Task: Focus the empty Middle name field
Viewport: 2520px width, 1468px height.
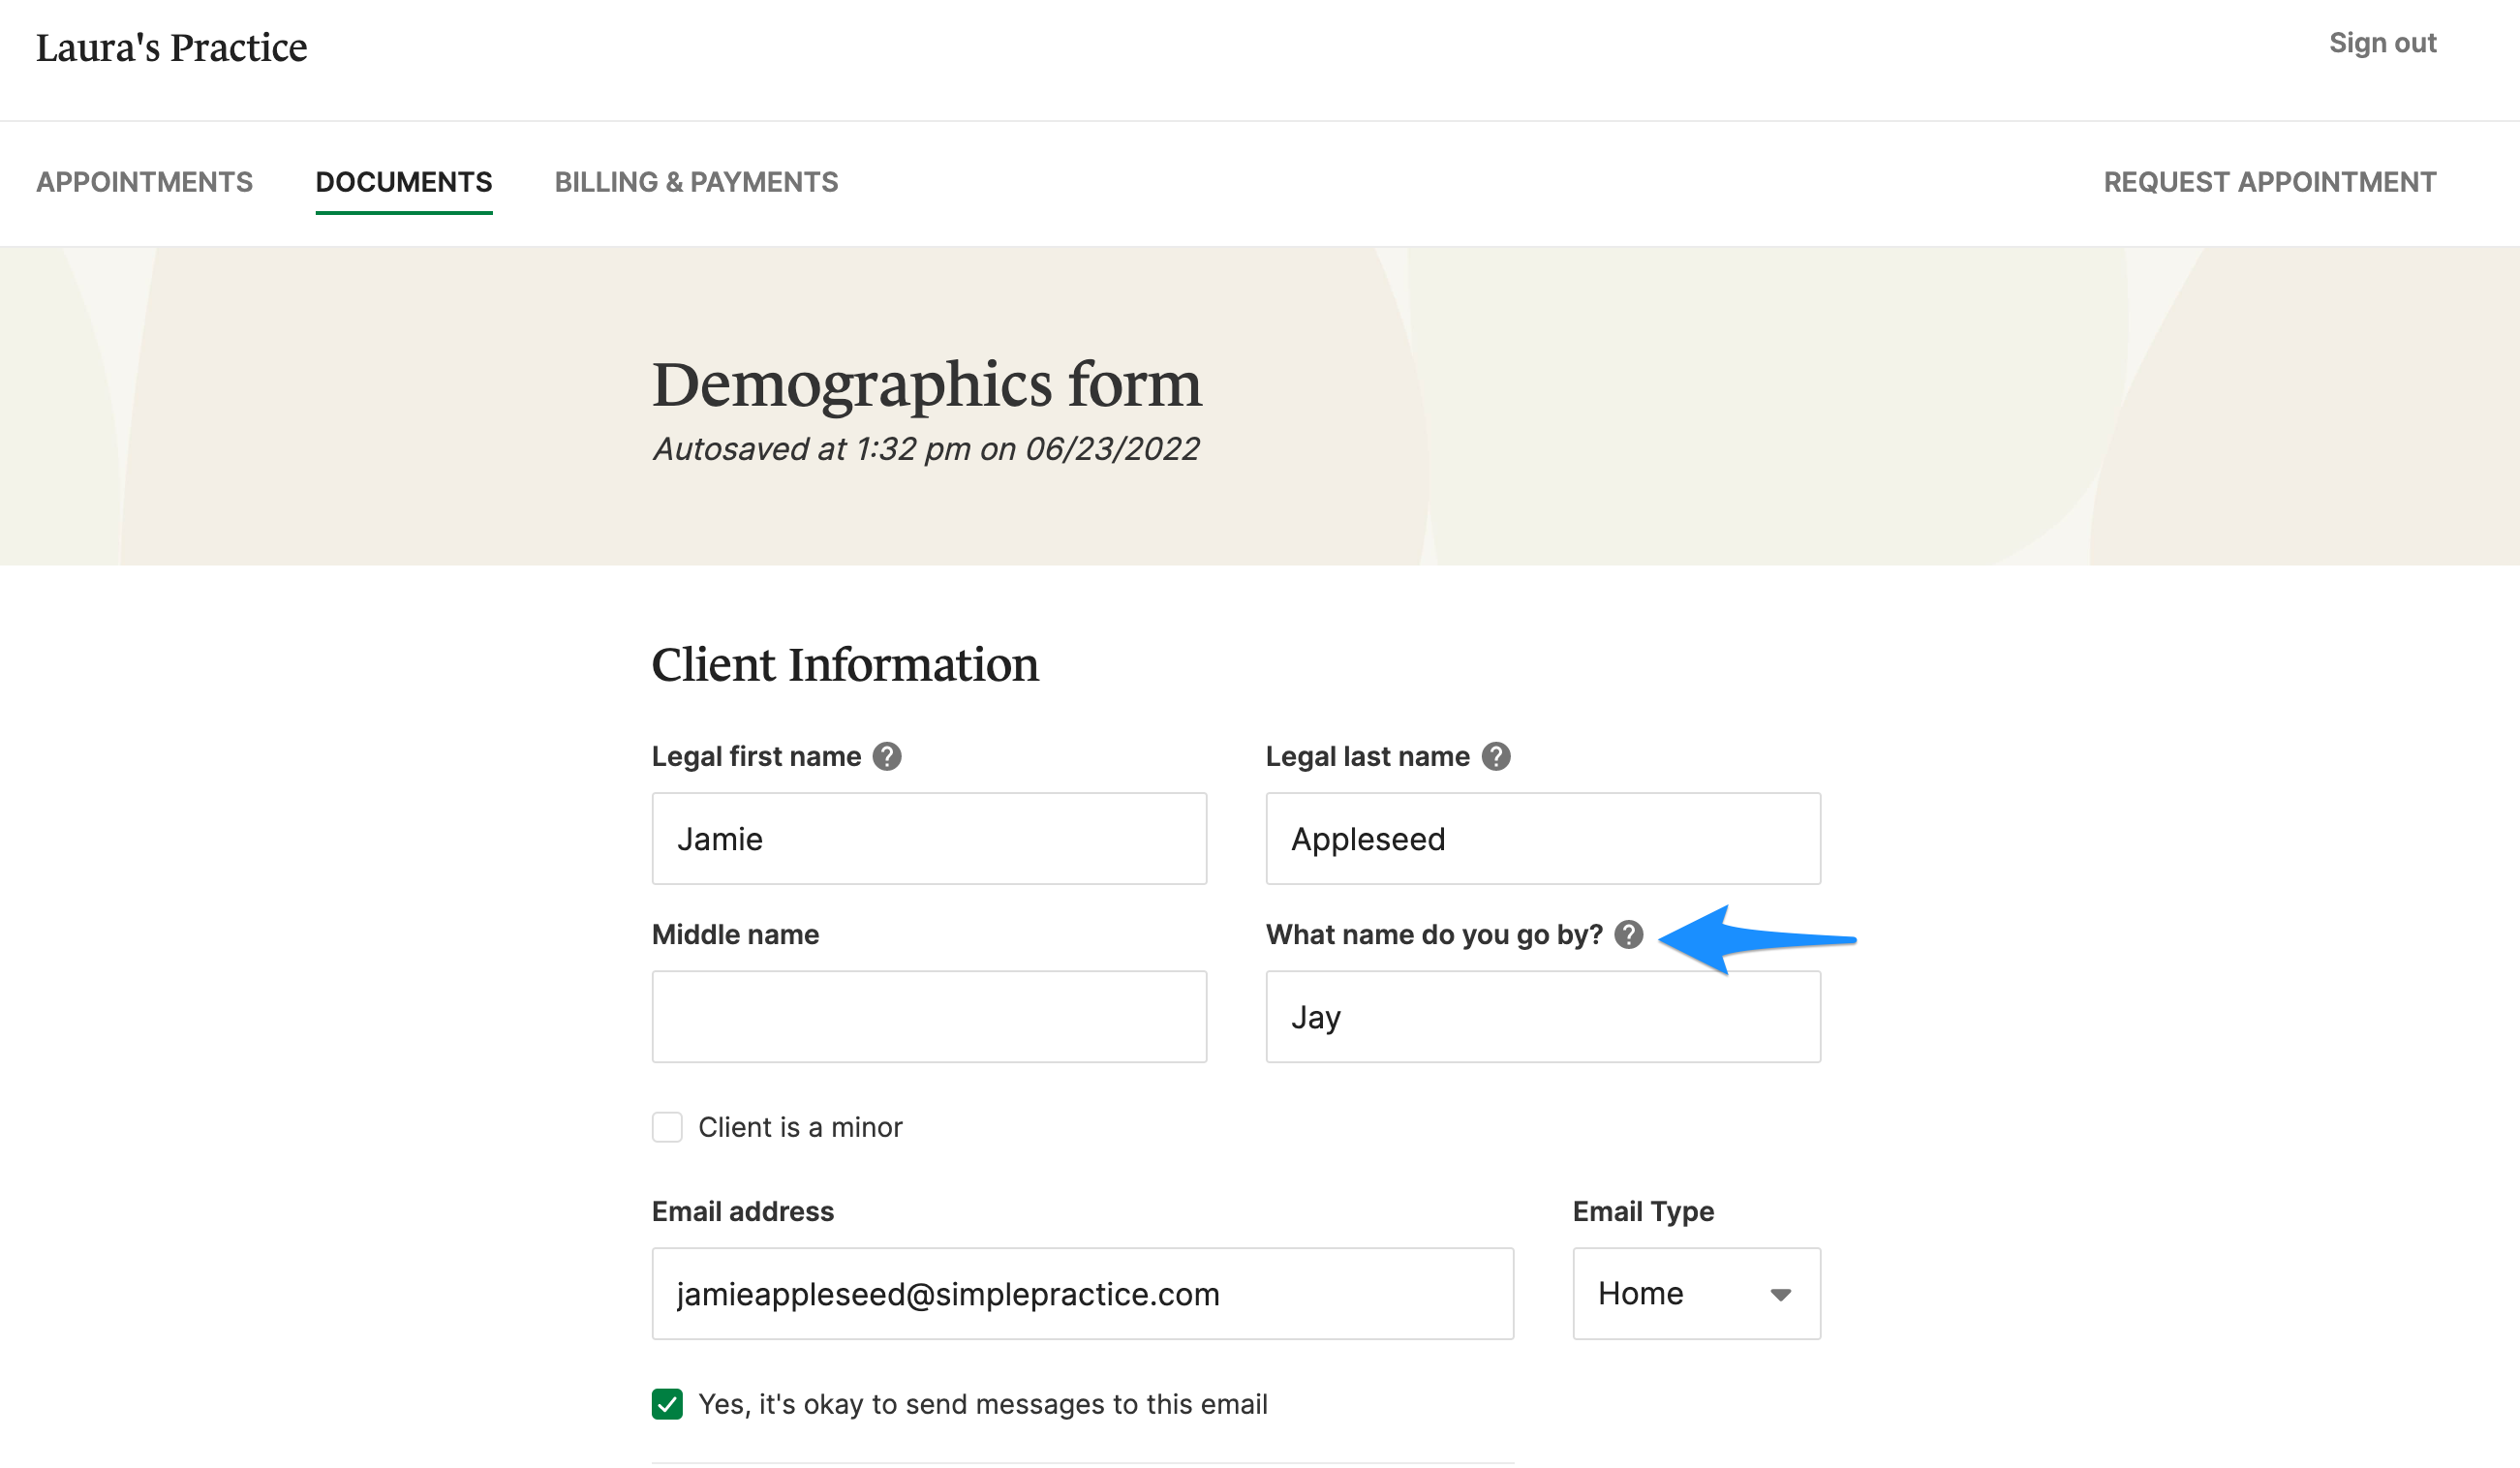Action: (x=929, y=1017)
